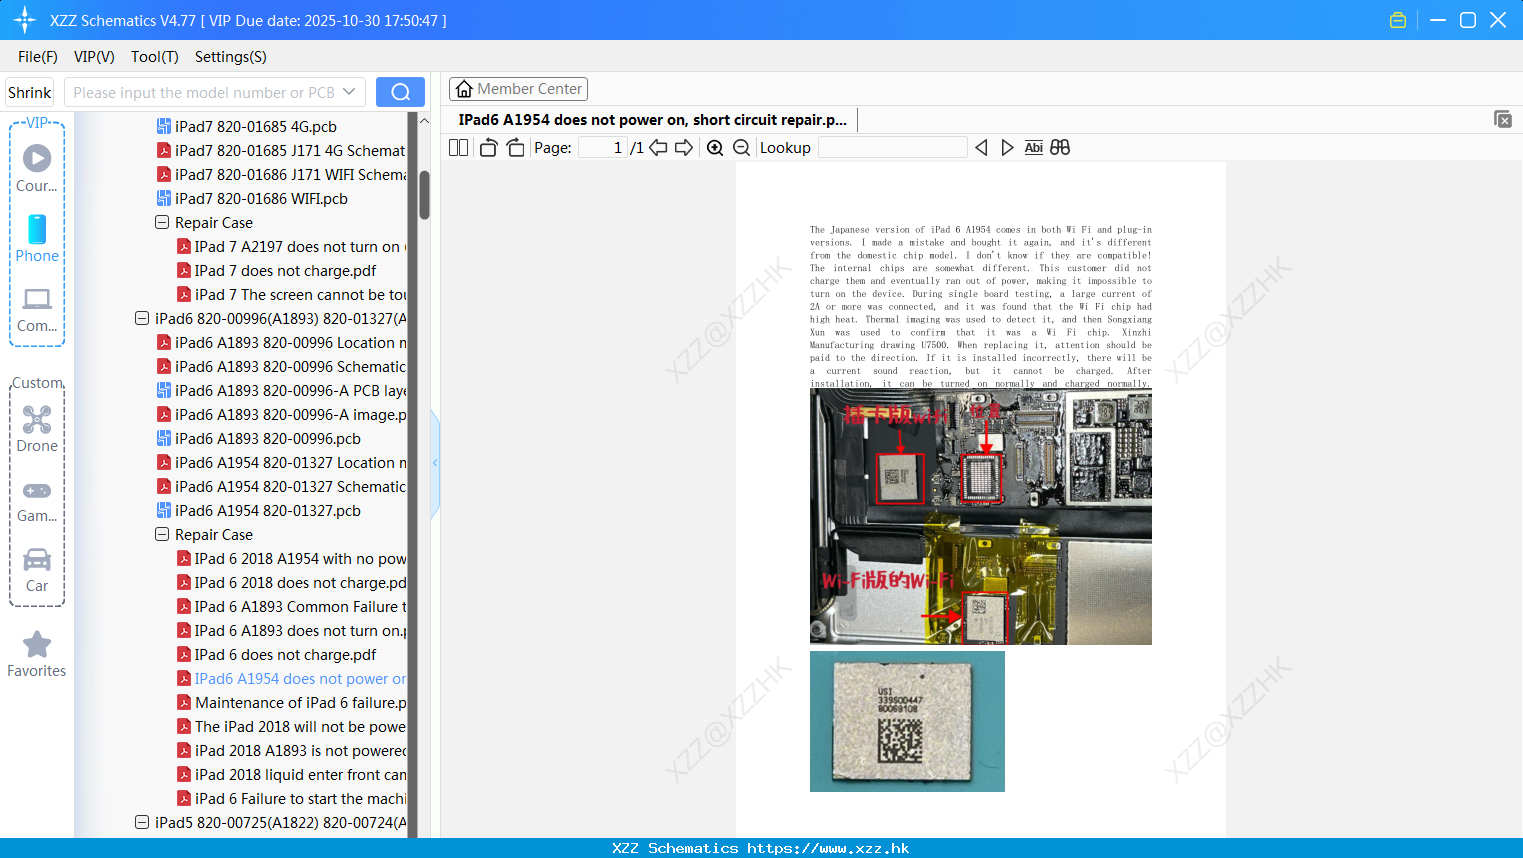The image size is (1523, 858).
Task: Open the Car category
Action: 37,570
